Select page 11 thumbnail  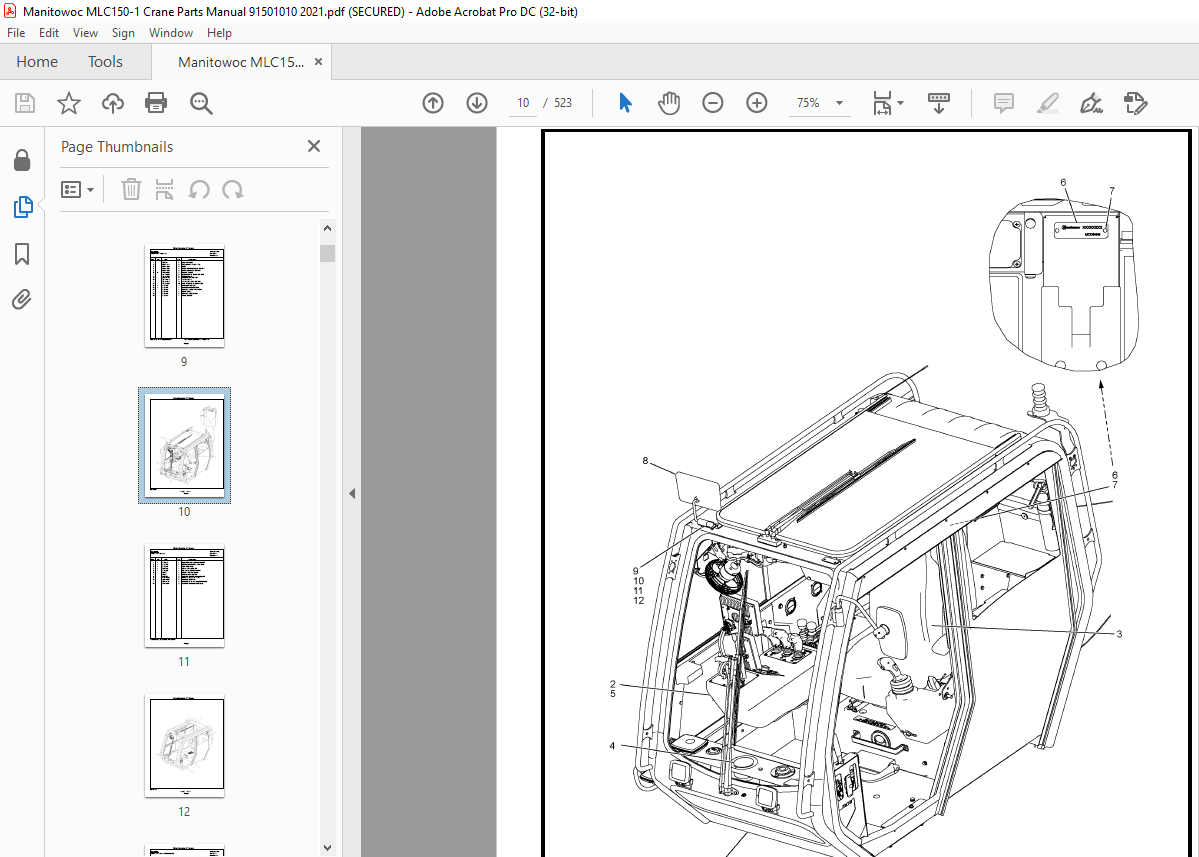184,596
